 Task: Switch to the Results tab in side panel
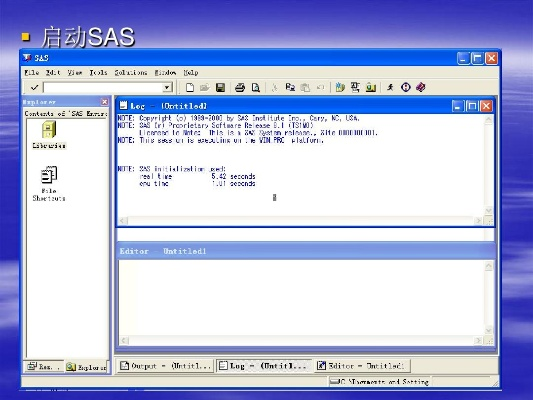point(45,367)
